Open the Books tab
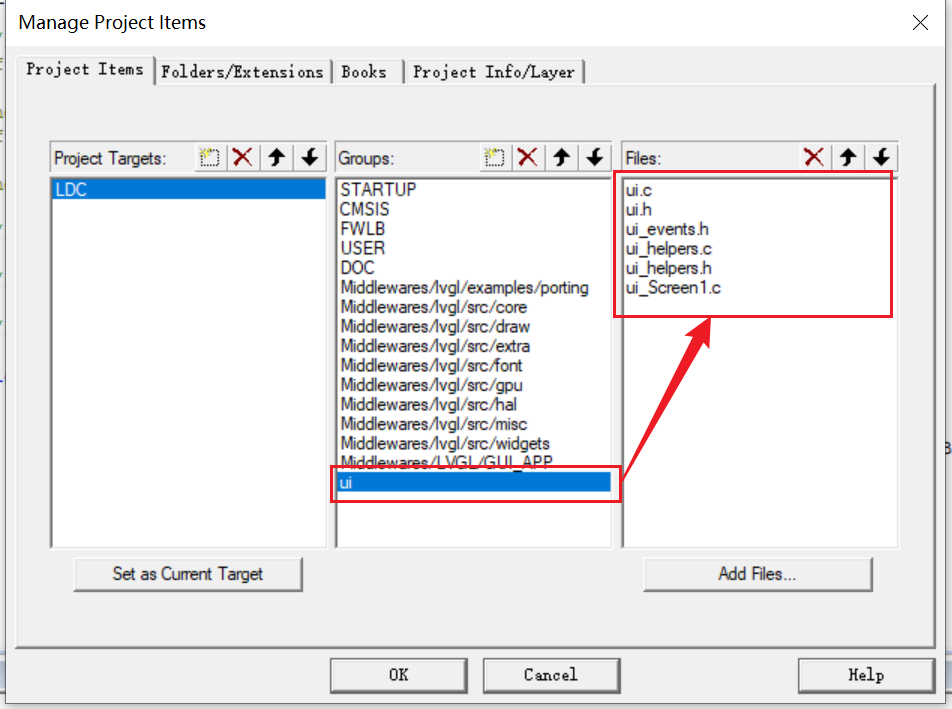Viewport: 952px width, 709px height. (364, 72)
